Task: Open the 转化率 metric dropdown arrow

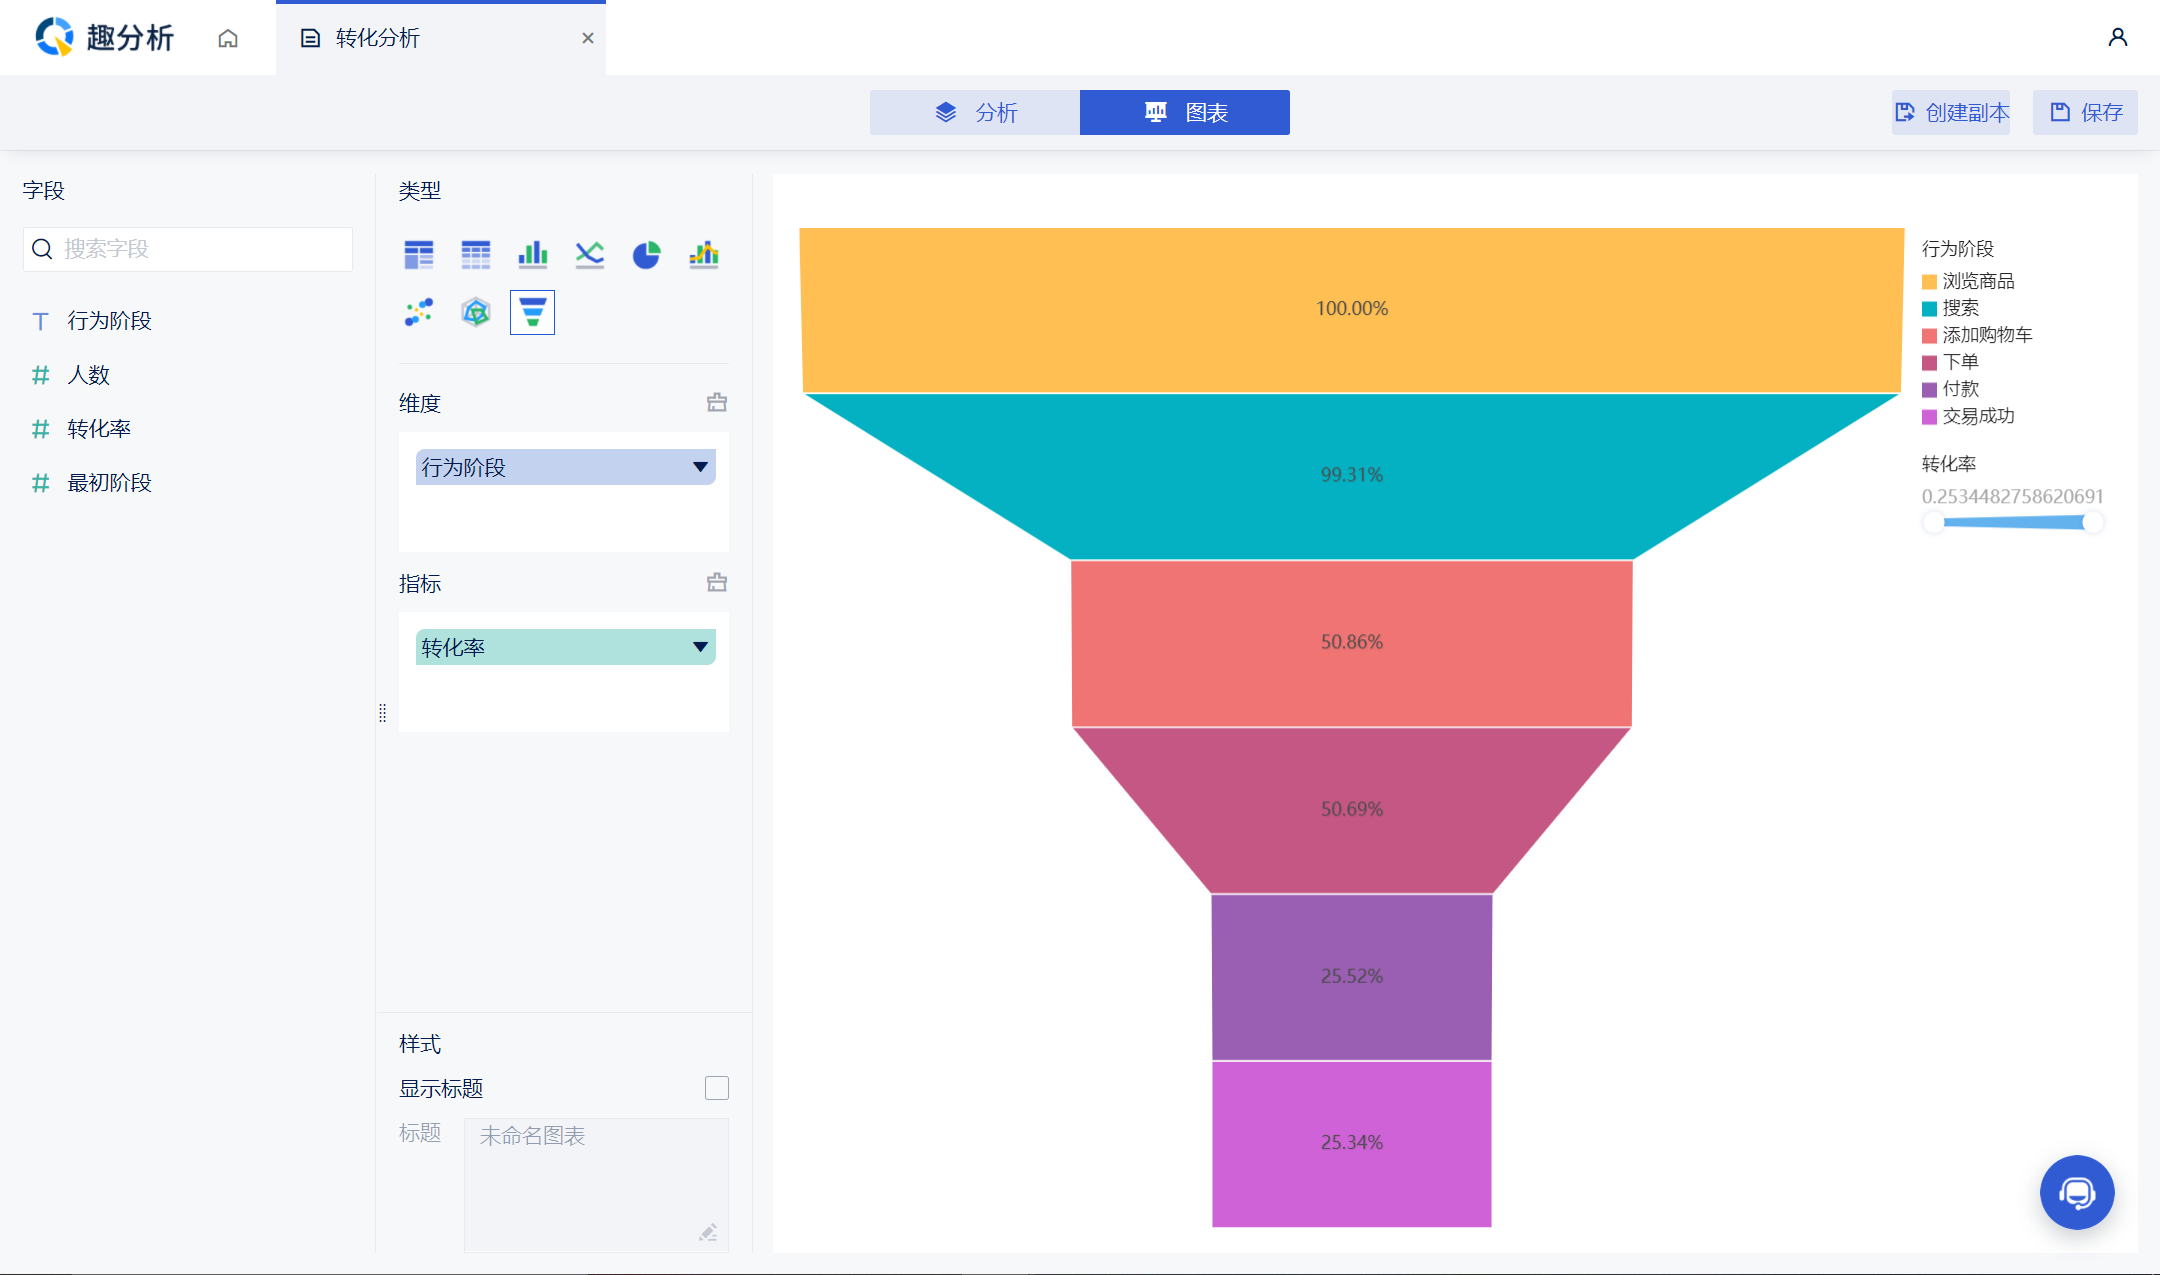Action: pyautogui.click(x=700, y=647)
